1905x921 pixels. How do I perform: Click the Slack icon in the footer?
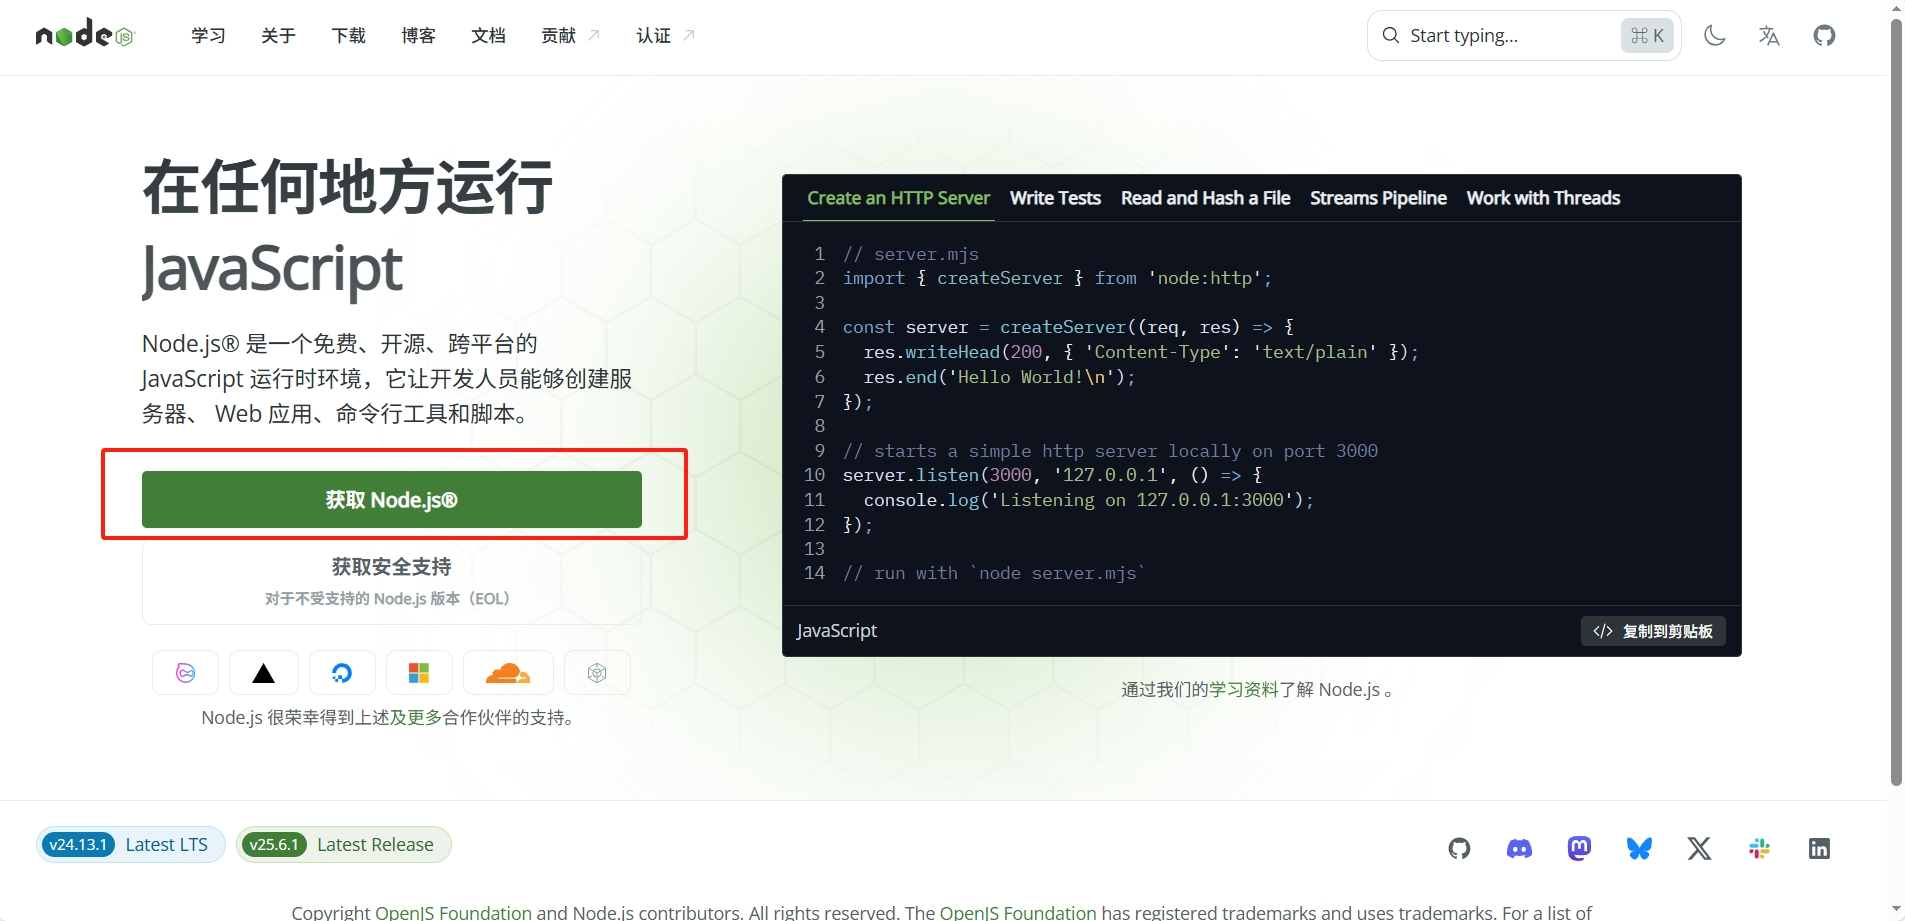click(x=1759, y=848)
